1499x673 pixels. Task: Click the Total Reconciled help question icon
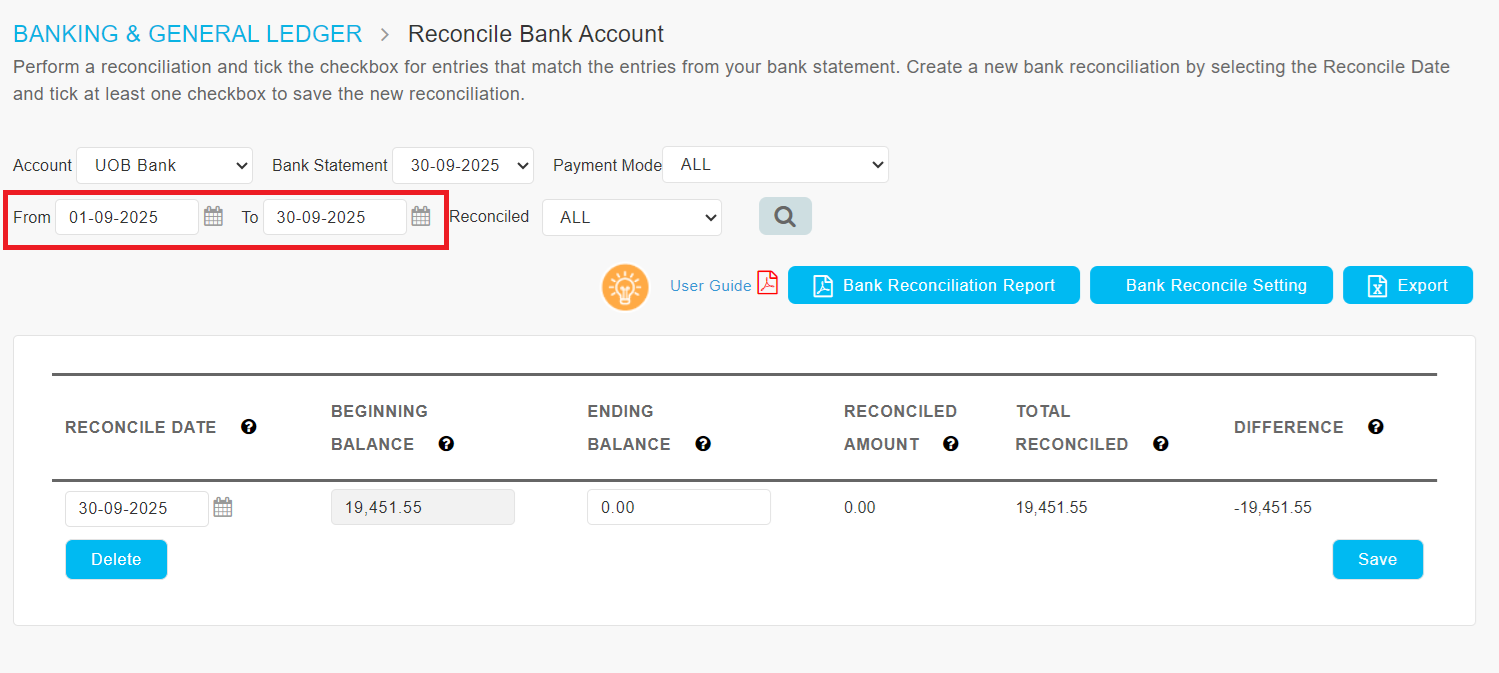point(1160,444)
